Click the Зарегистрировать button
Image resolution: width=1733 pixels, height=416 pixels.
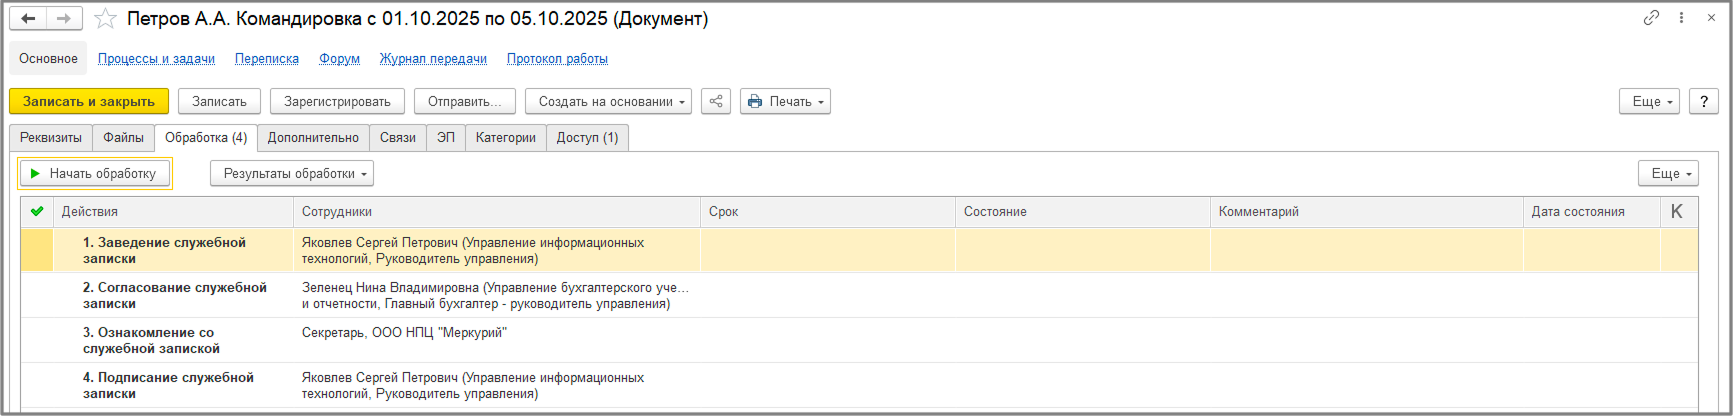point(337,101)
